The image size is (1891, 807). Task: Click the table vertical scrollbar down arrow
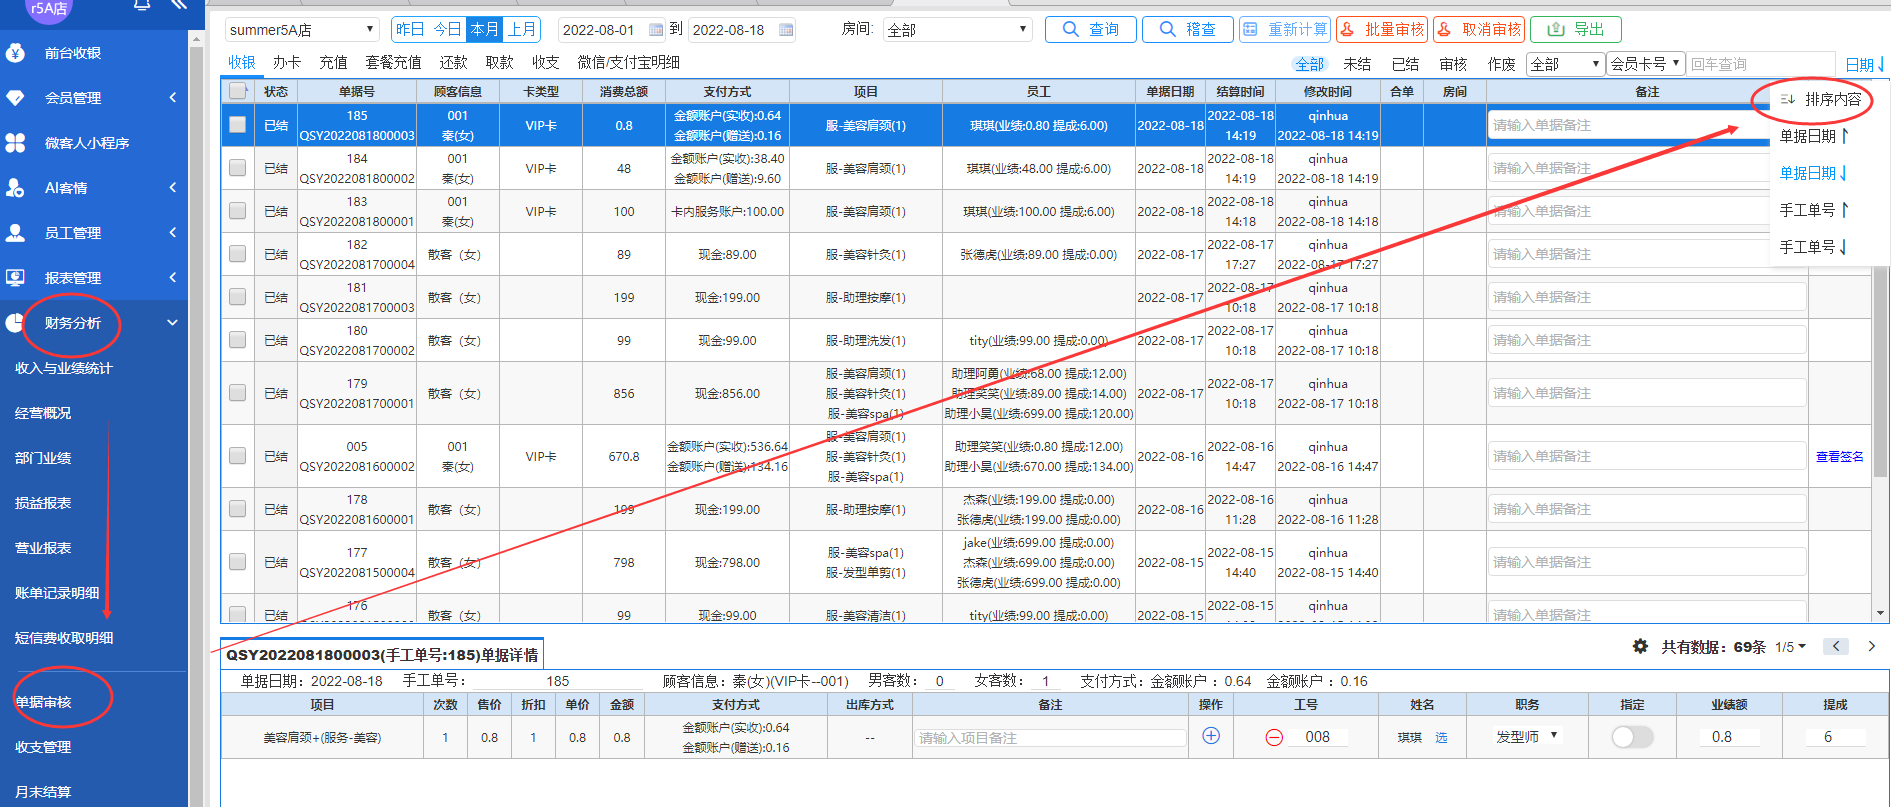point(1881,613)
